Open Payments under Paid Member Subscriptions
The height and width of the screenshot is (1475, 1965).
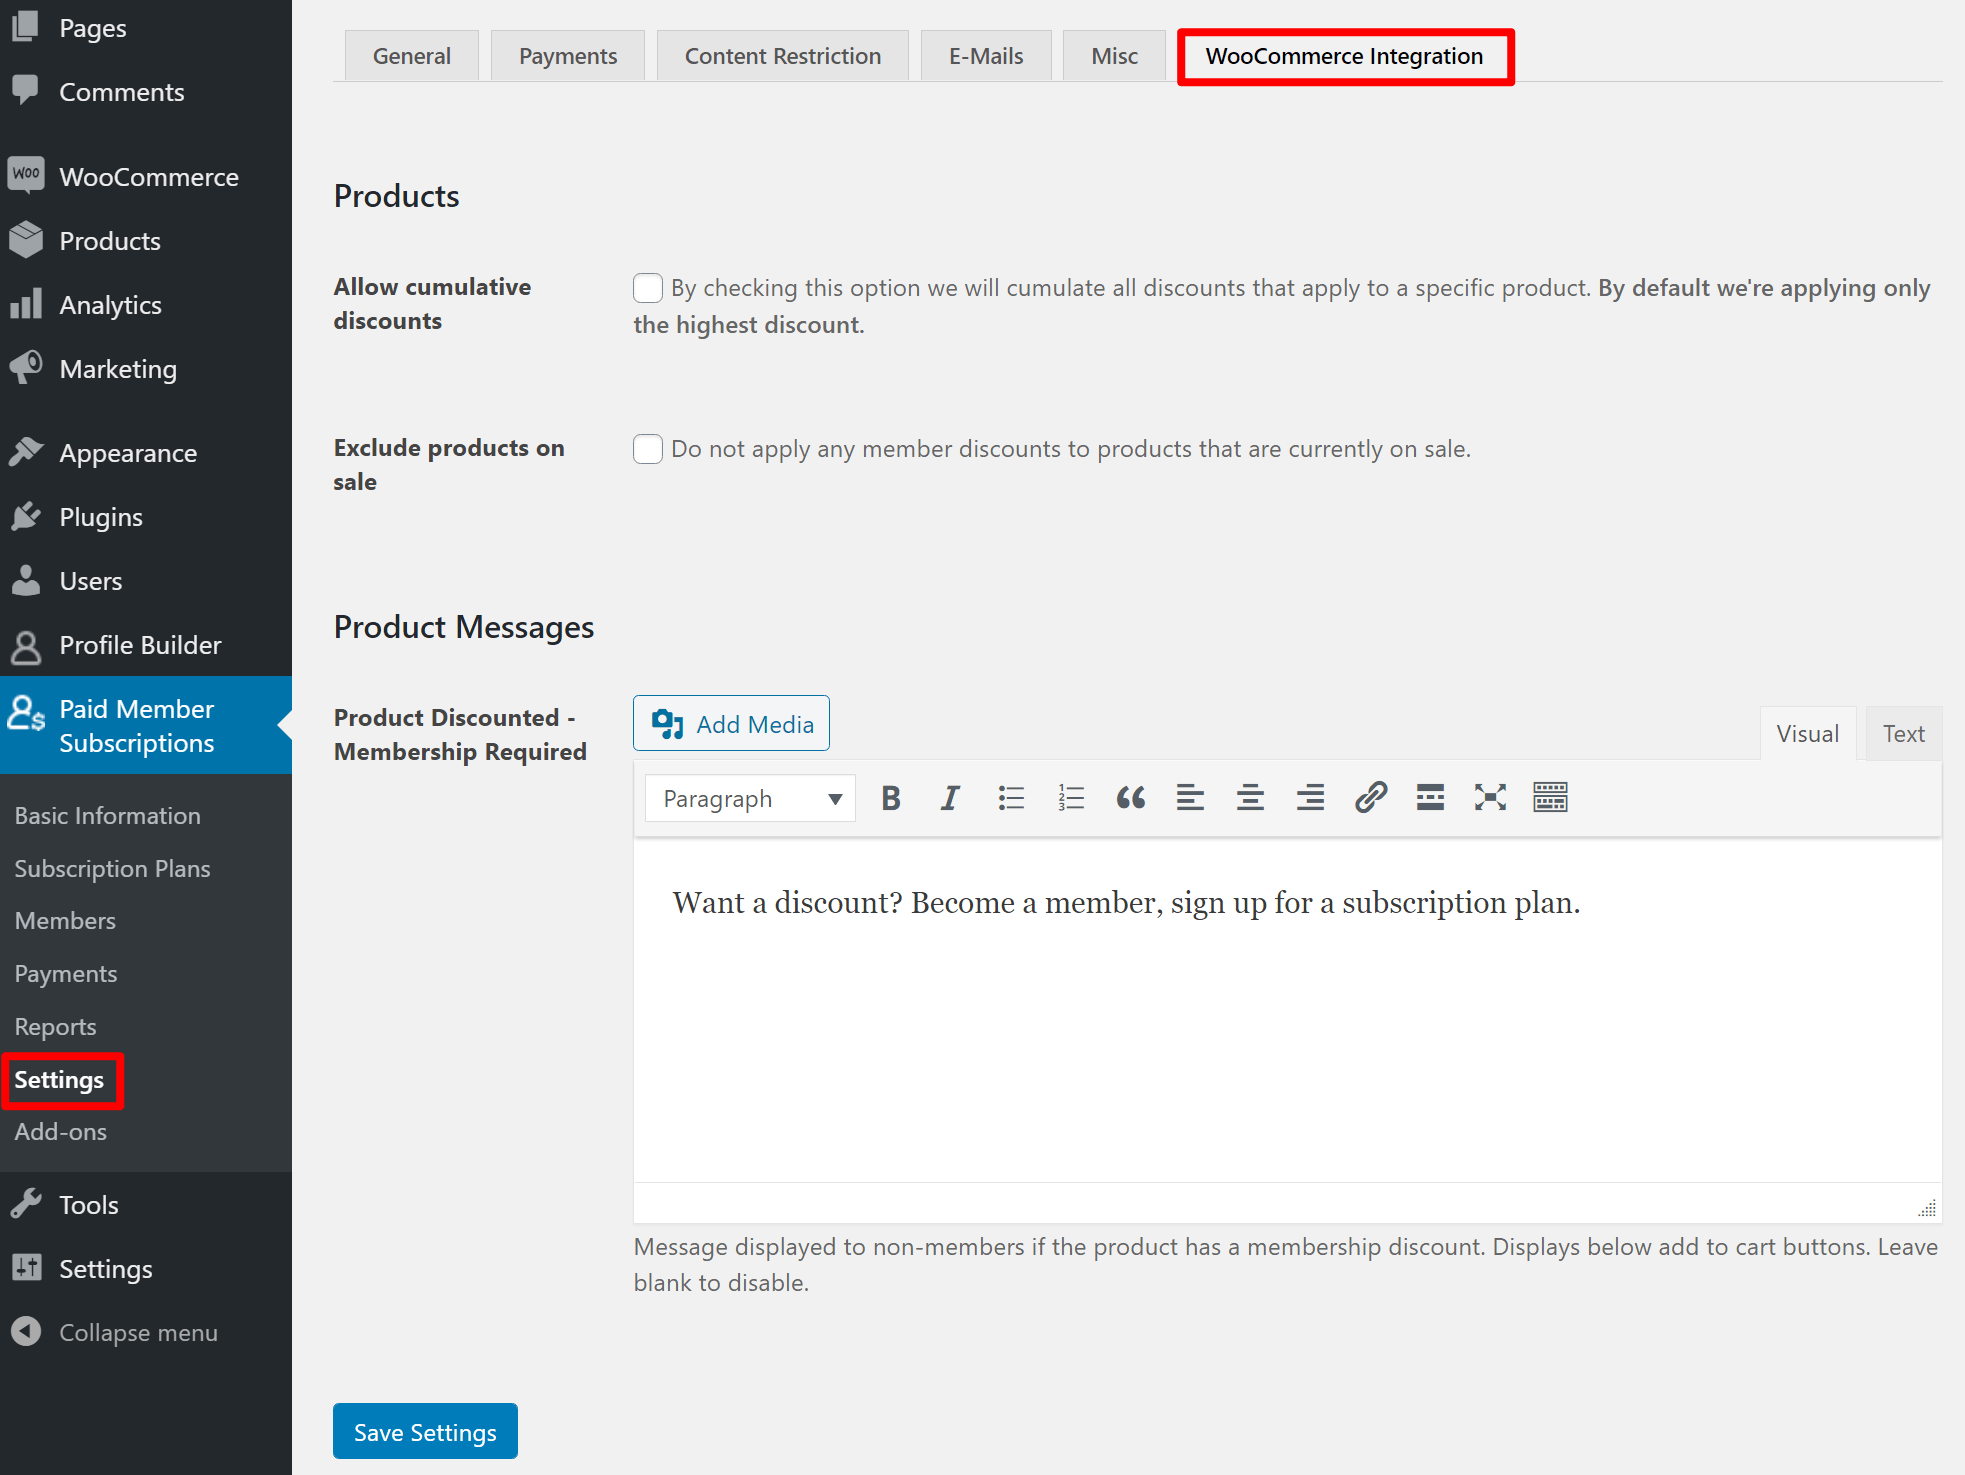click(x=66, y=973)
